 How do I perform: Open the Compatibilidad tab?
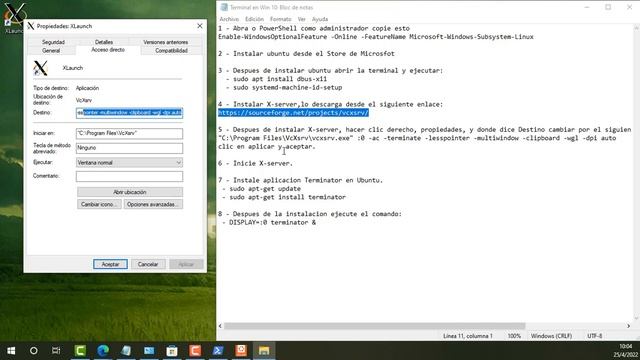[171, 51]
